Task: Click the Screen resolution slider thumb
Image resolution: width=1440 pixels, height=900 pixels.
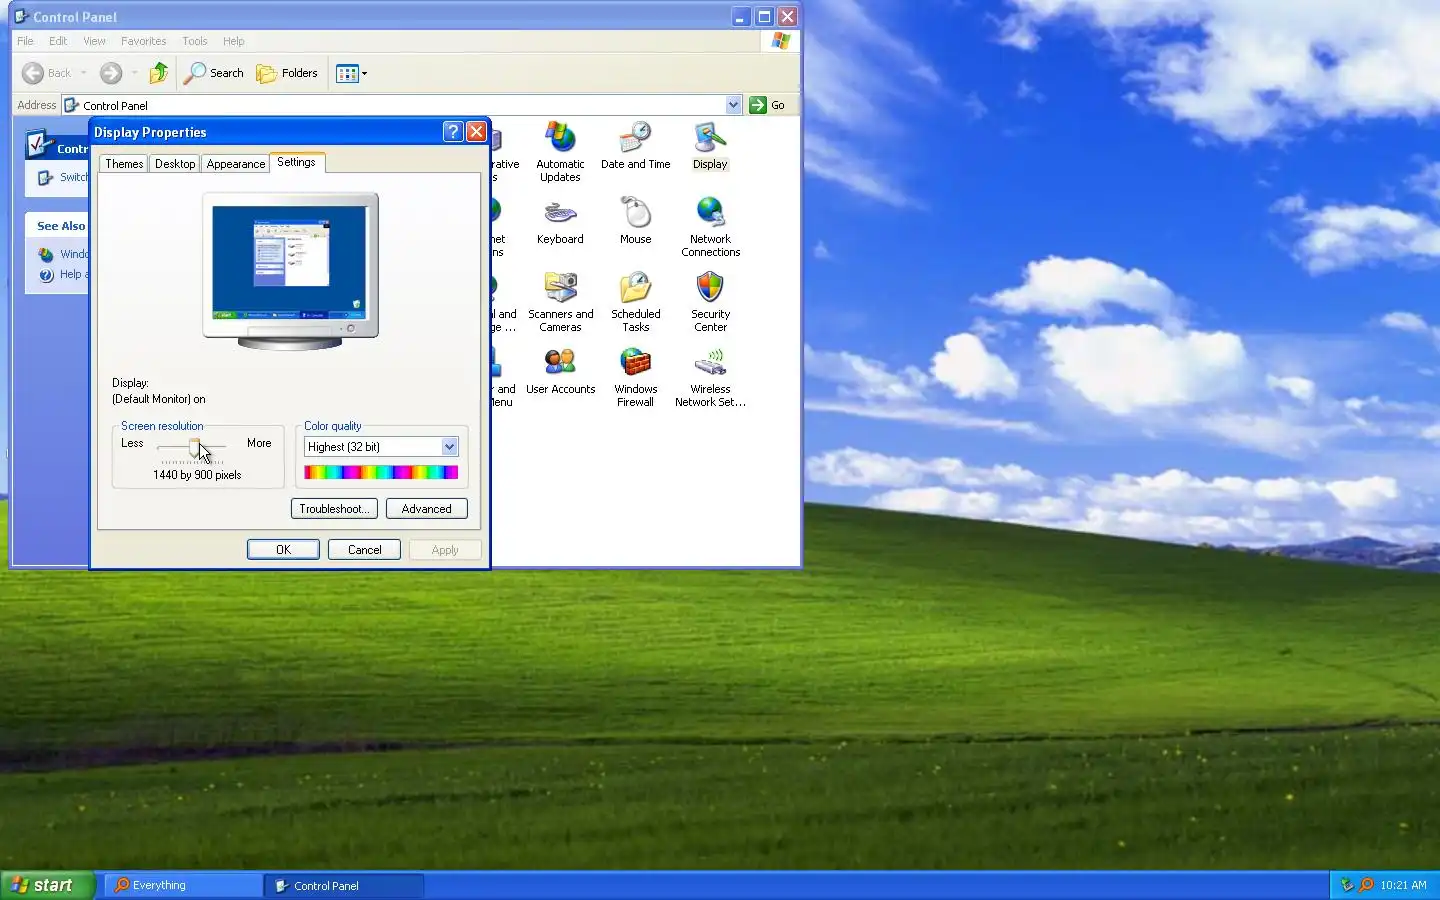Action: pyautogui.click(x=194, y=447)
